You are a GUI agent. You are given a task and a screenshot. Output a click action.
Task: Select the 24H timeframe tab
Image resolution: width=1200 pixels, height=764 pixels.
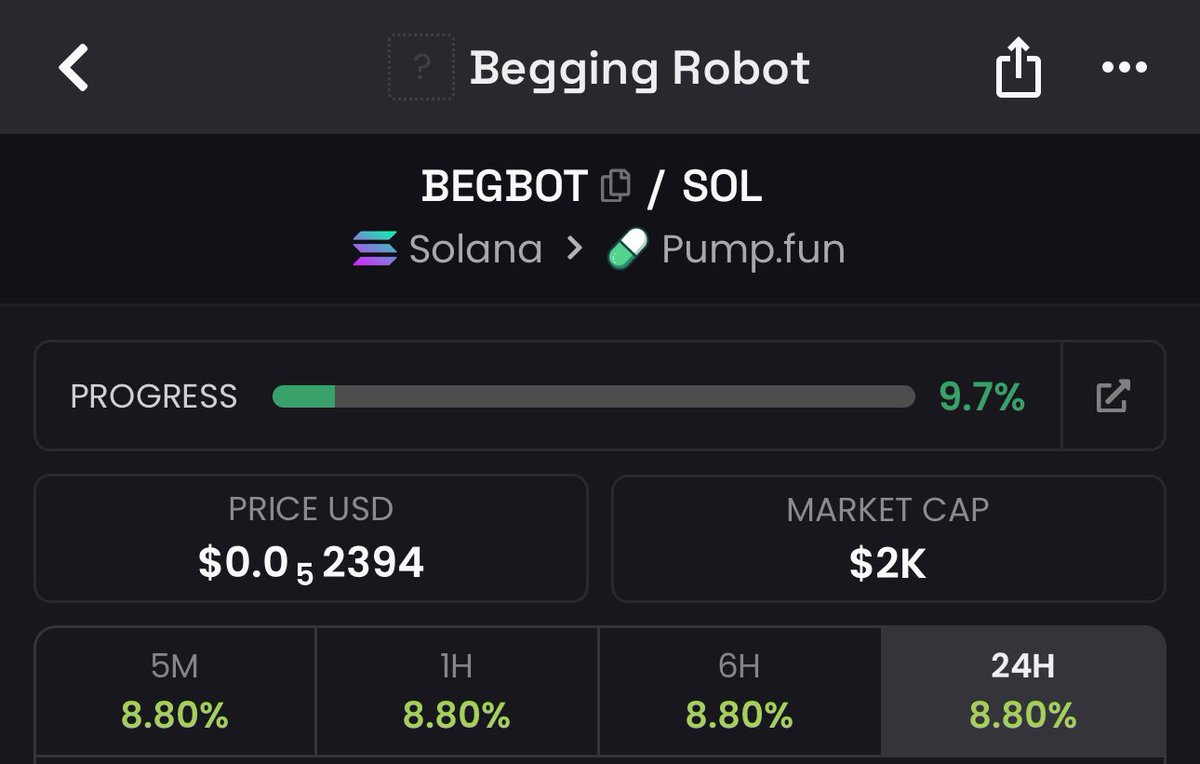click(1023, 691)
